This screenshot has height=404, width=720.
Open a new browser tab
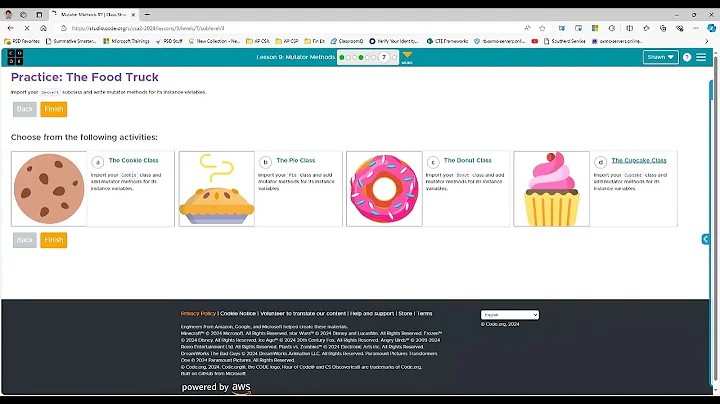coord(147,15)
